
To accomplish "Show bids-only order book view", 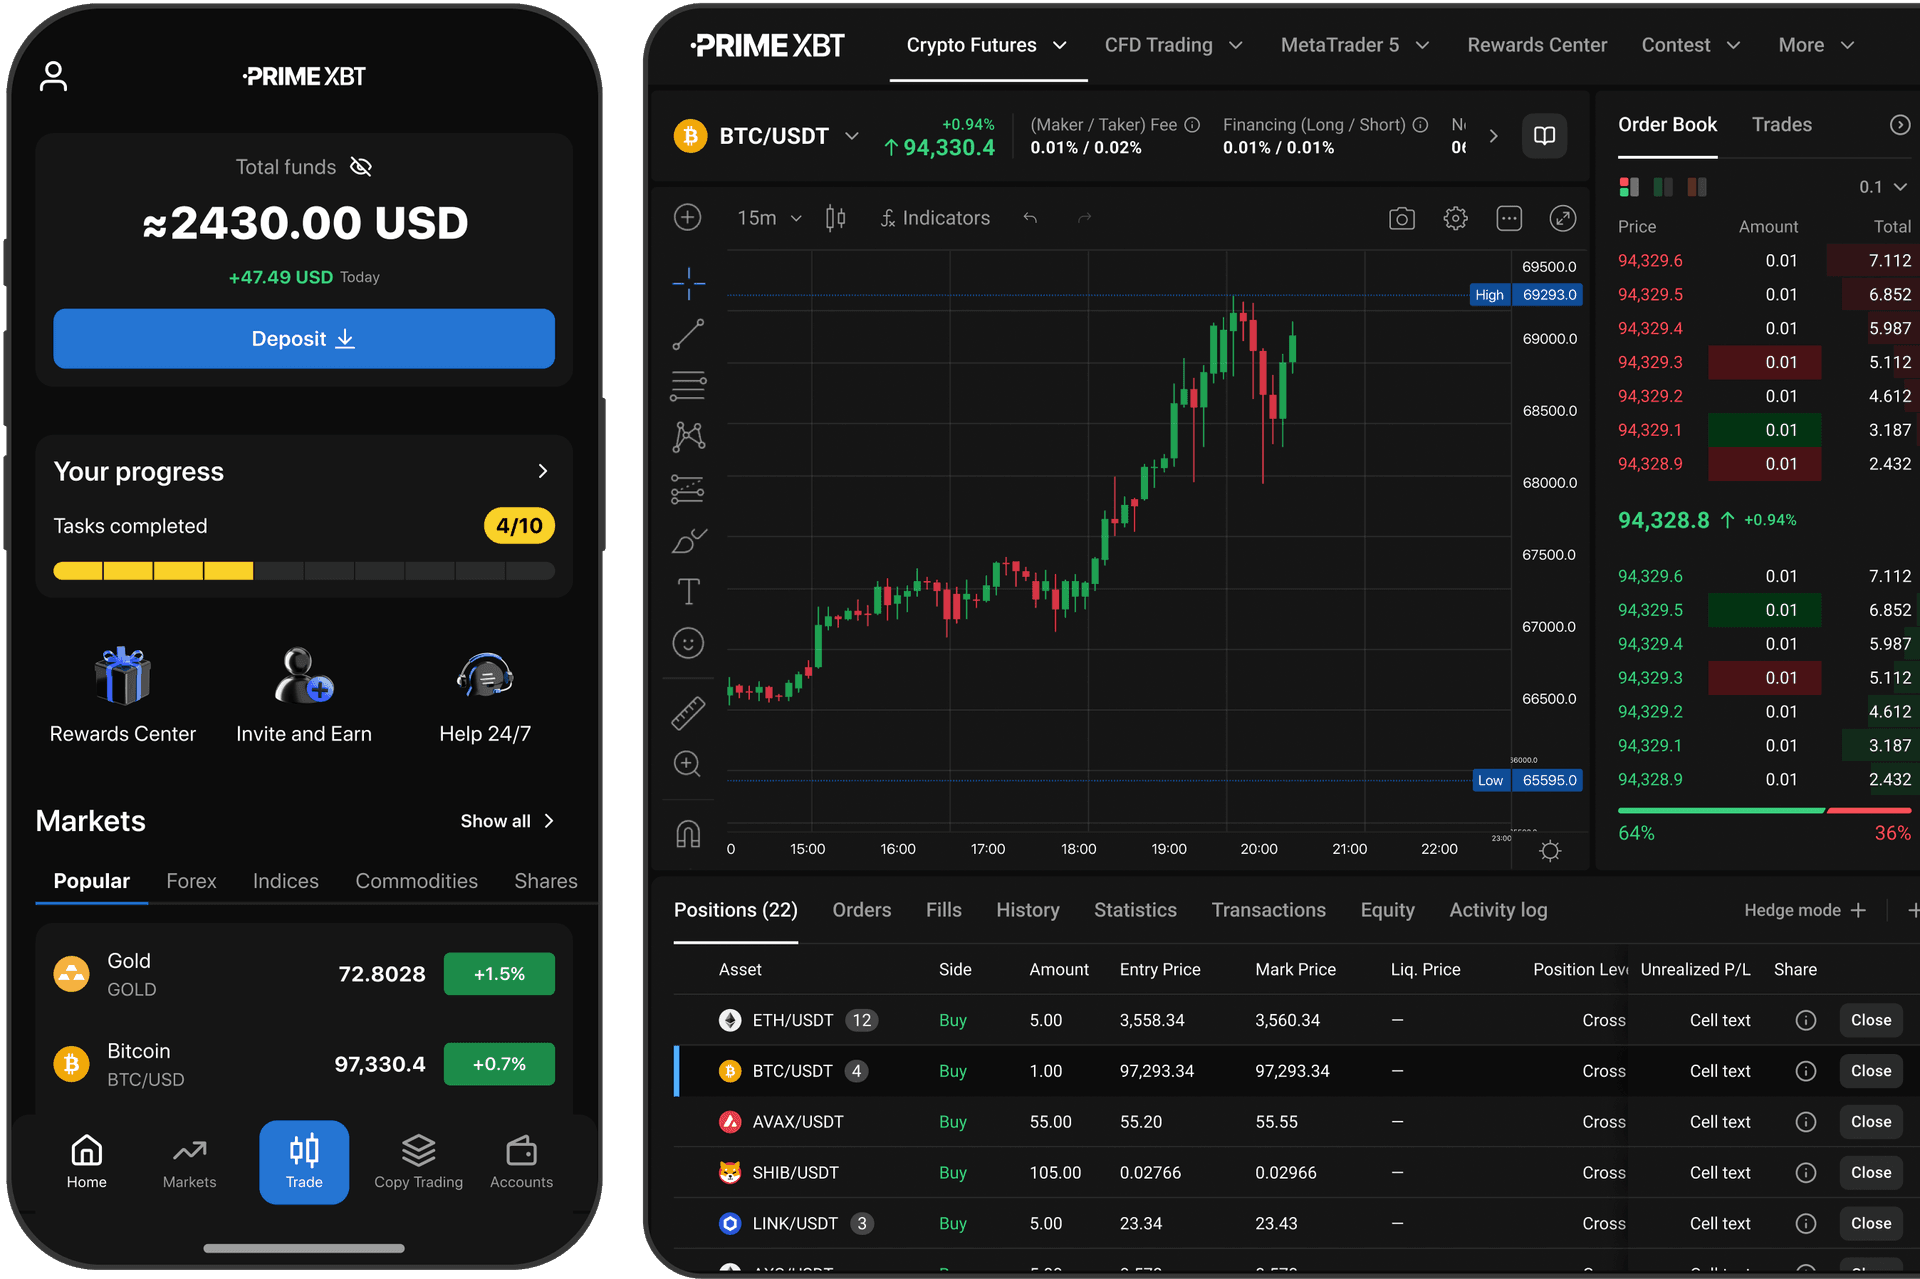I will pos(1663,187).
